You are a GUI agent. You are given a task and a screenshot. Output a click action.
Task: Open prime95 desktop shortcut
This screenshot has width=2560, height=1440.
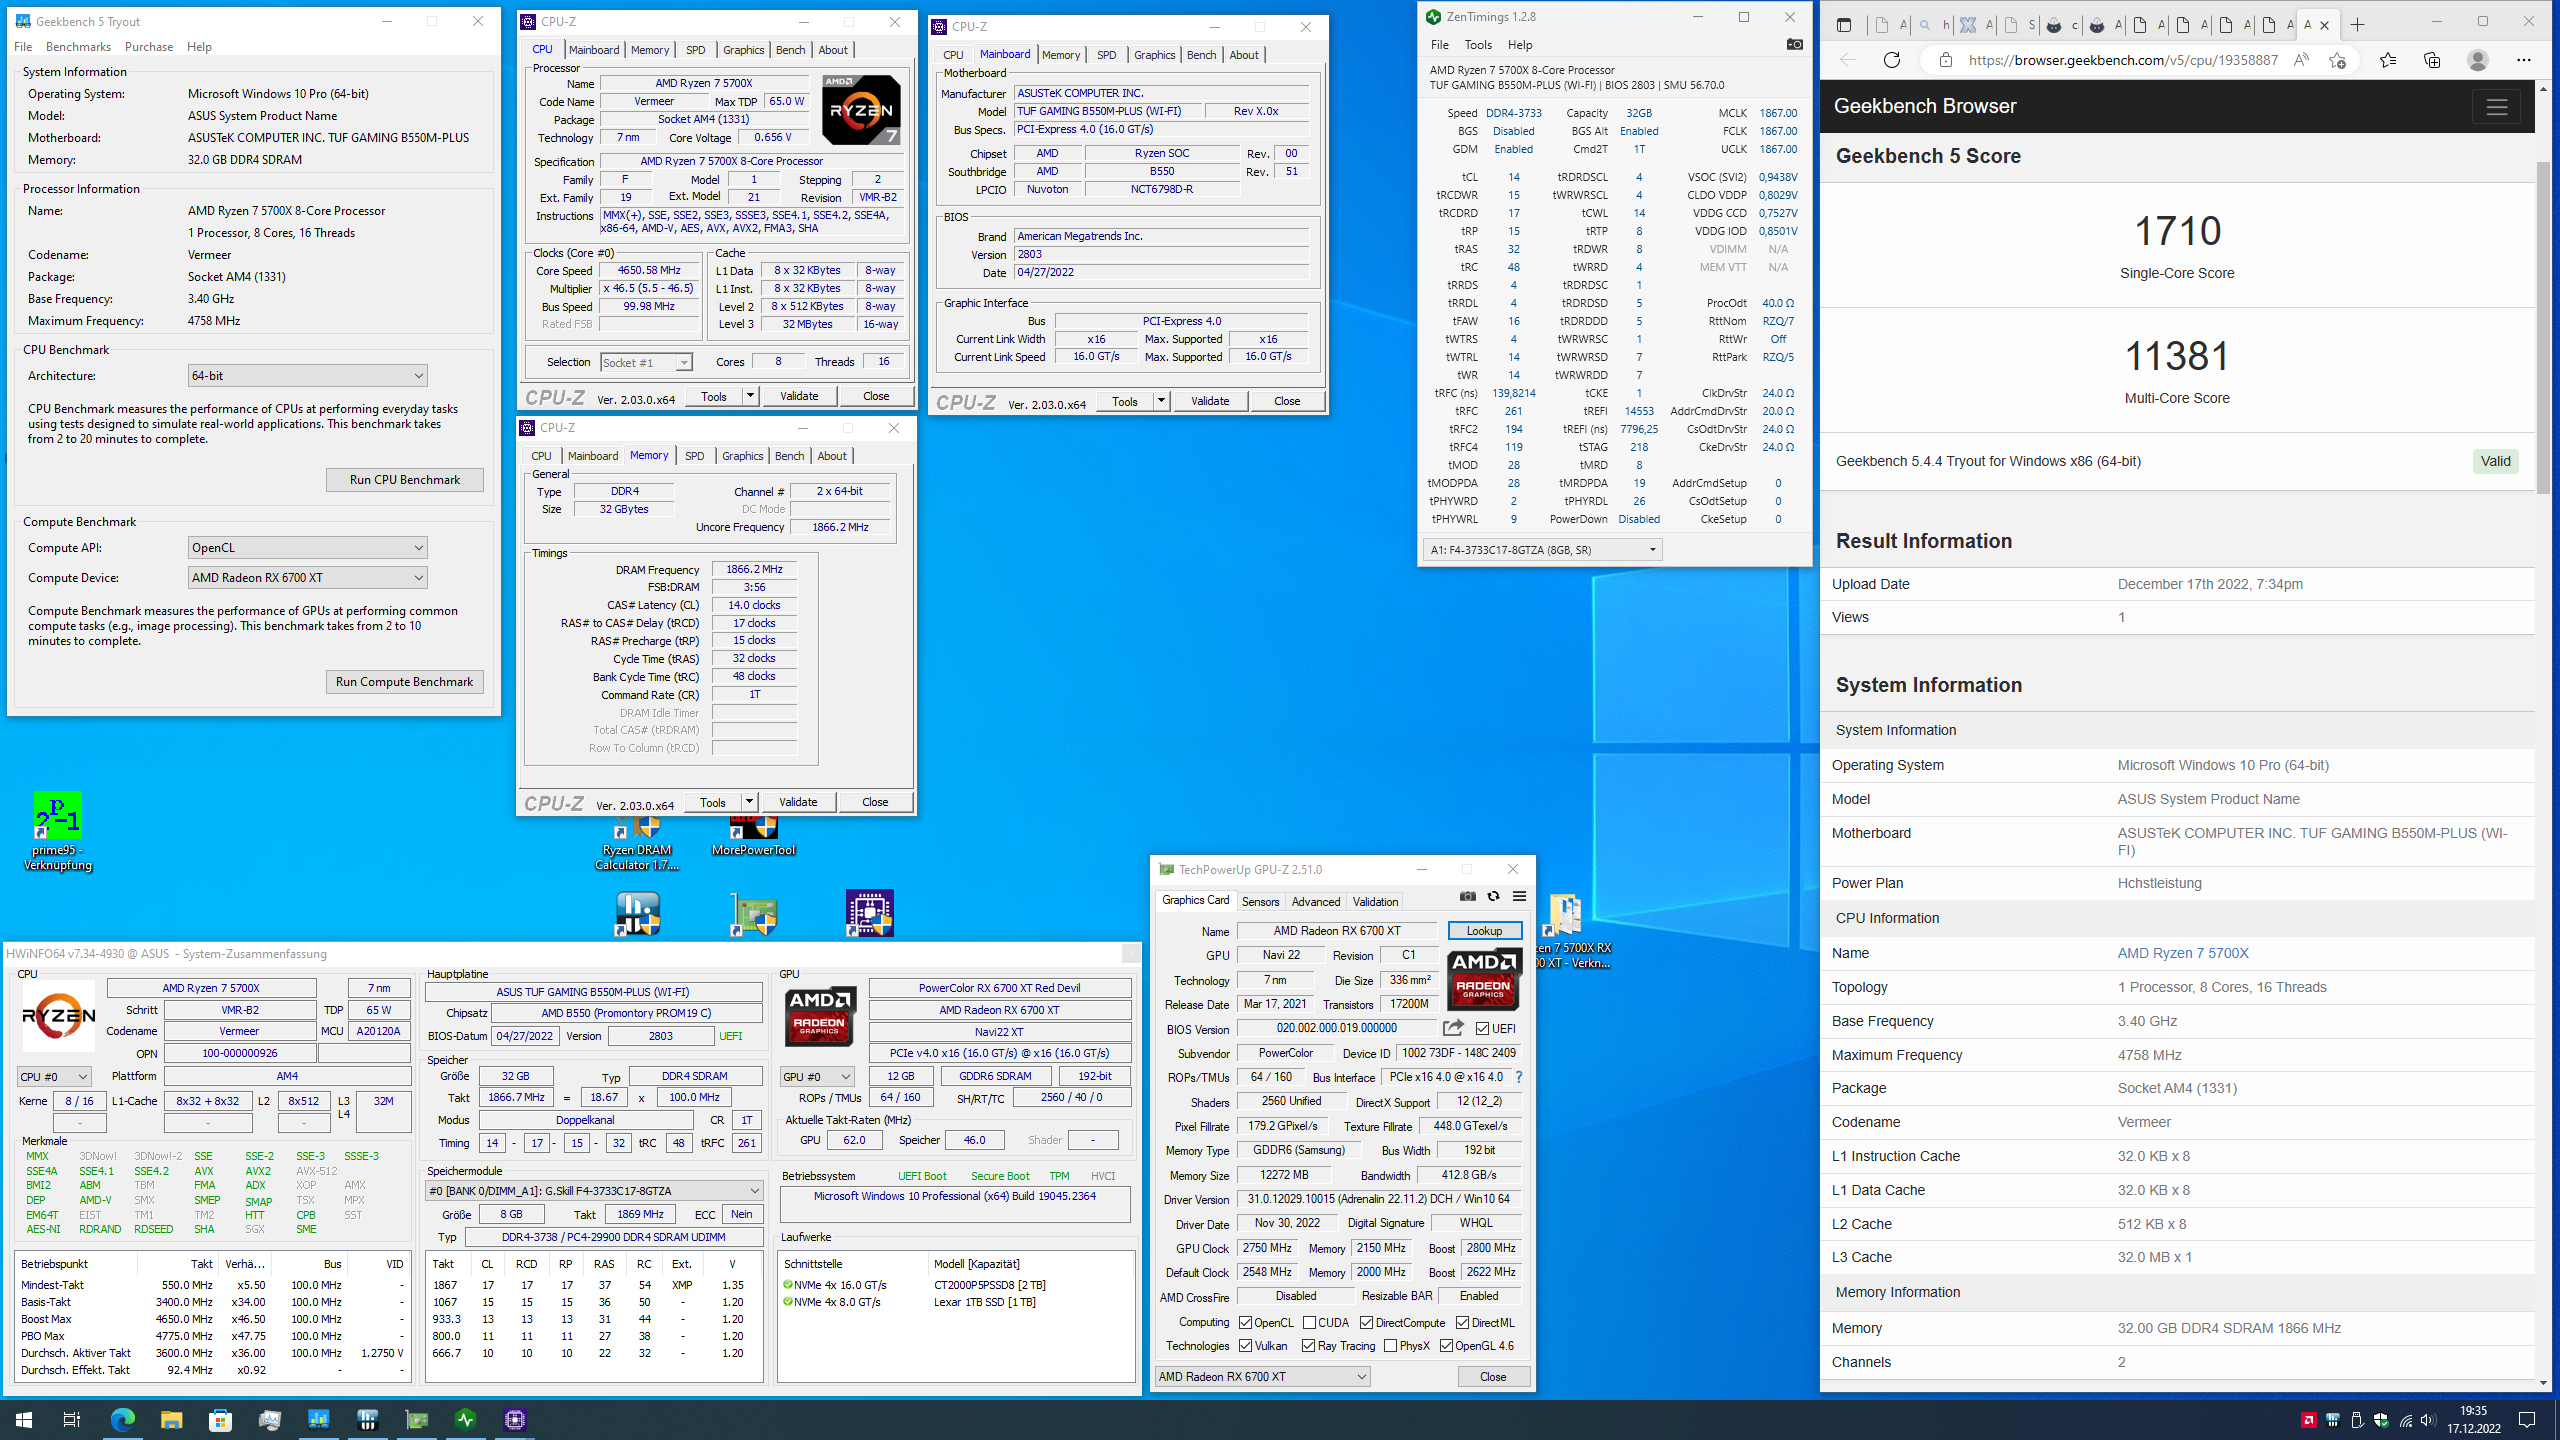57,831
